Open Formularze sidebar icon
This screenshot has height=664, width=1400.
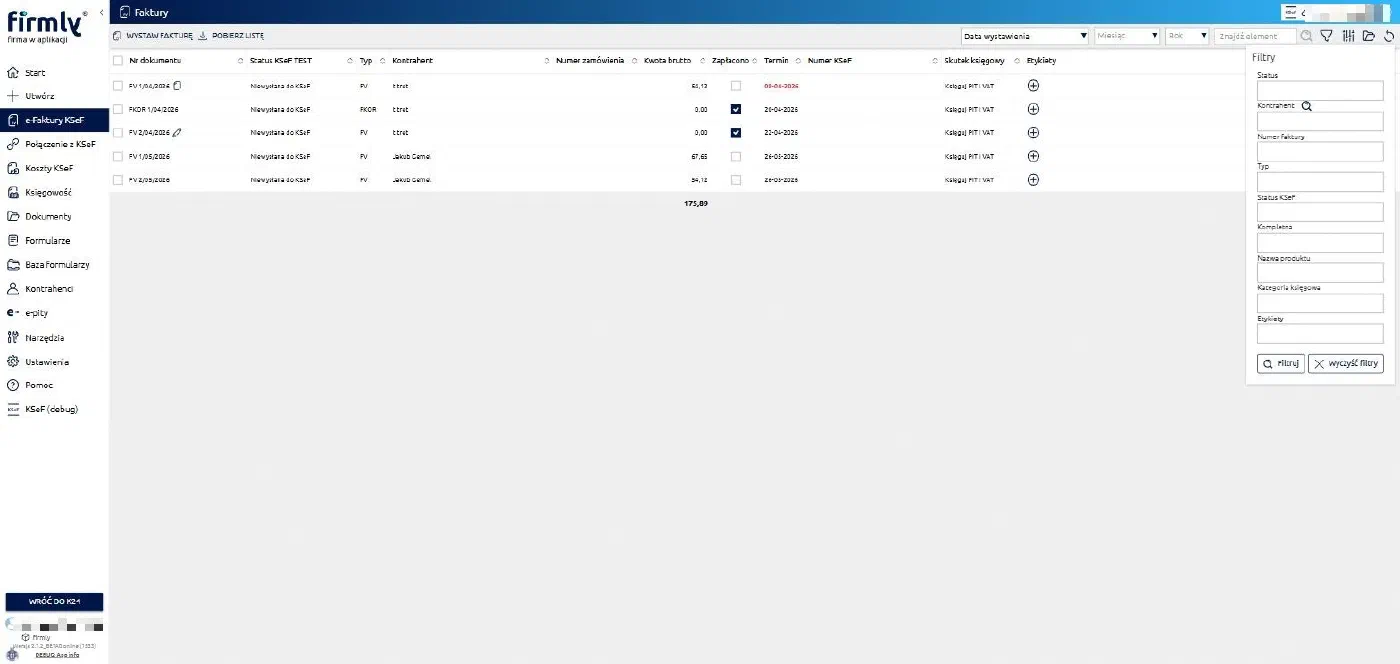click(13, 240)
